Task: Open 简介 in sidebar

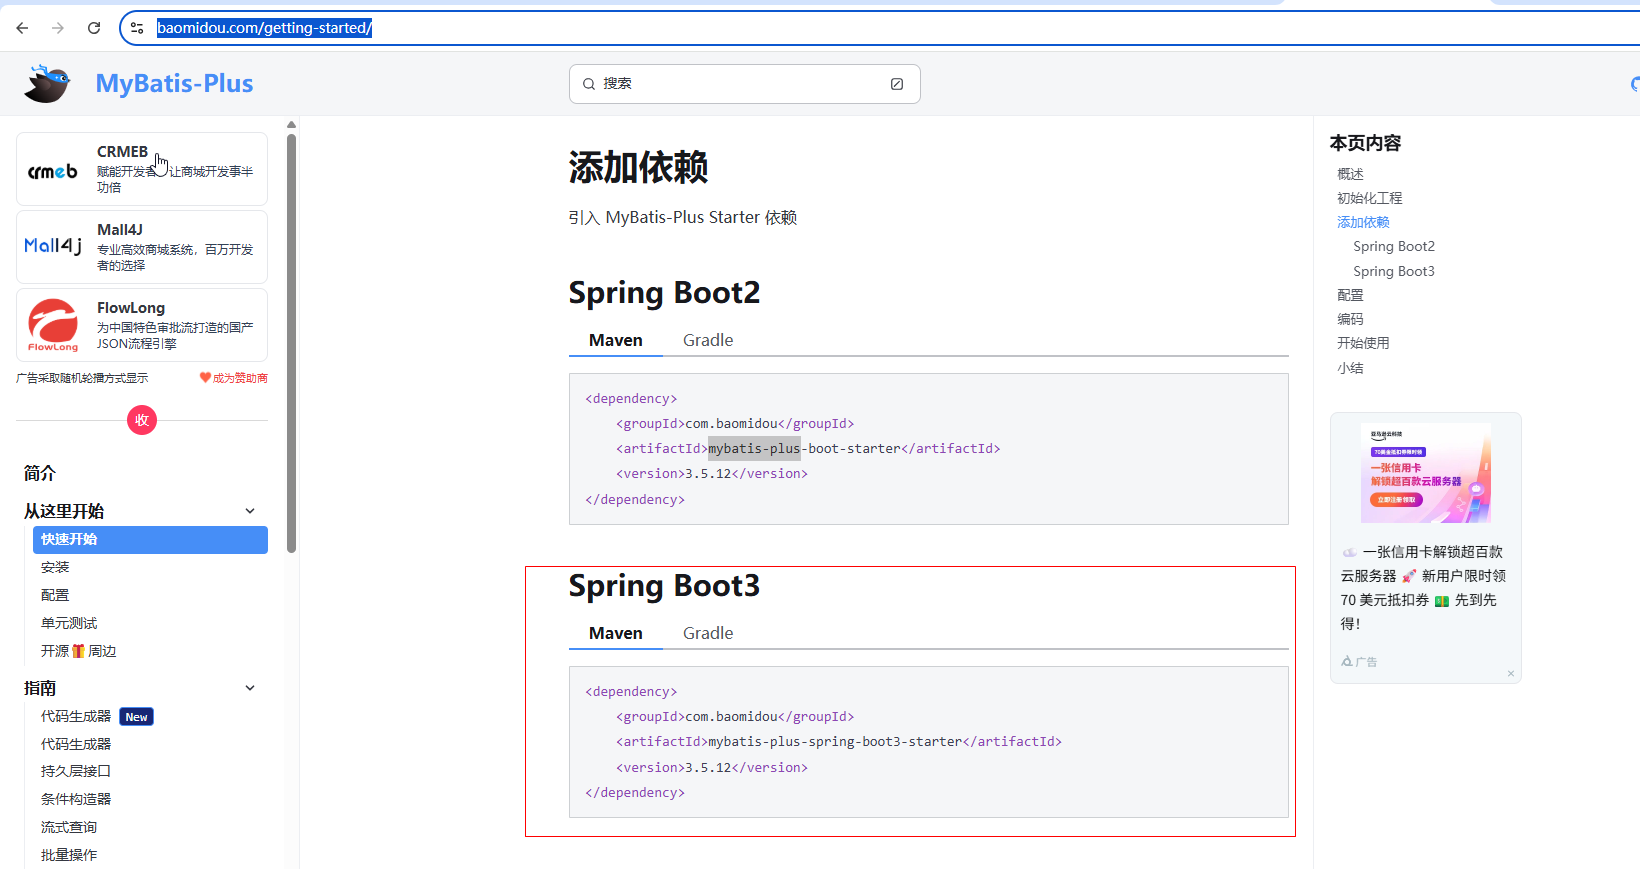Action: click(x=40, y=473)
